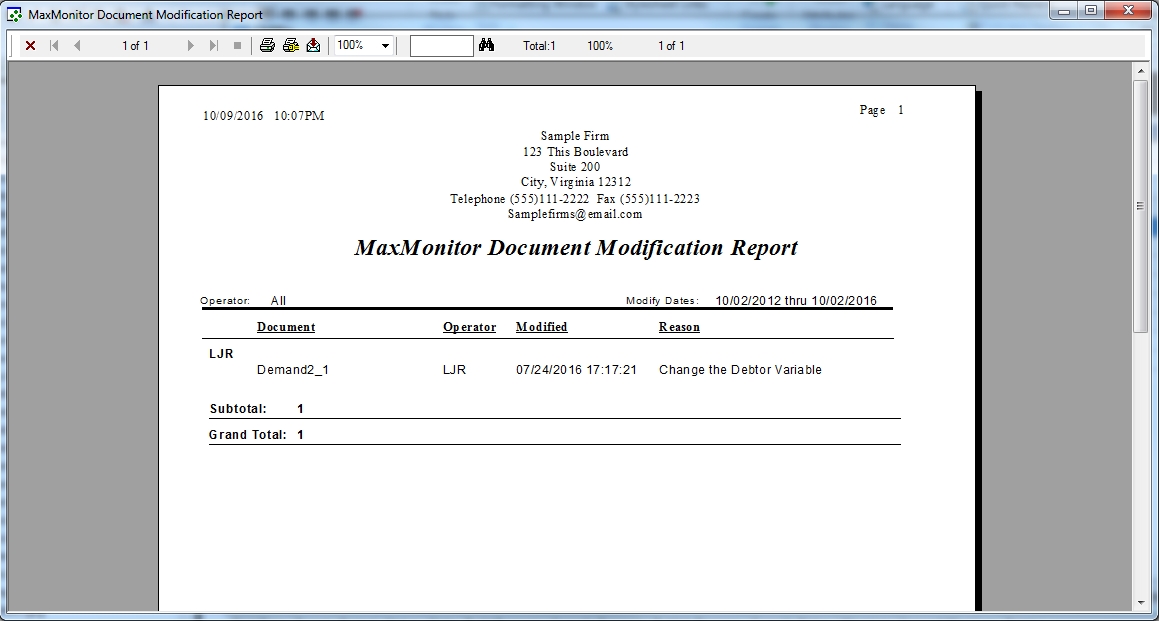This screenshot has width=1159, height=621.
Task: Go to previous page arrow
Action: (x=77, y=46)
